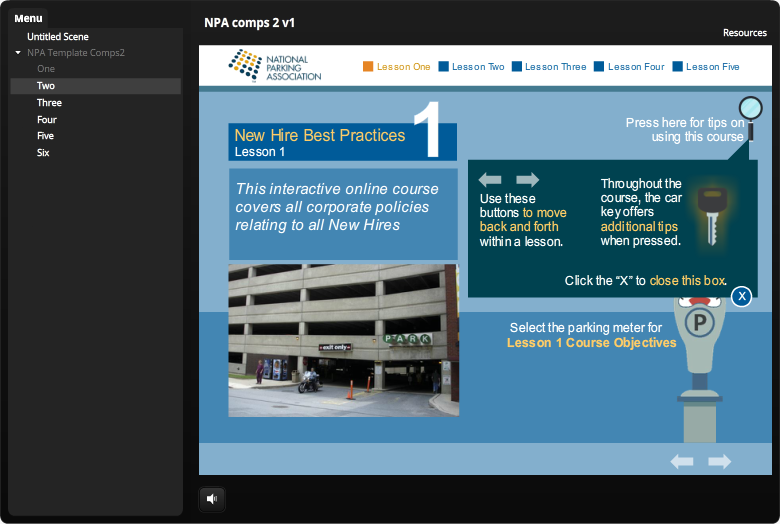Mute audio with the speaker button
The height and width of the screenshot is (524, 780).
click(212, 498)
